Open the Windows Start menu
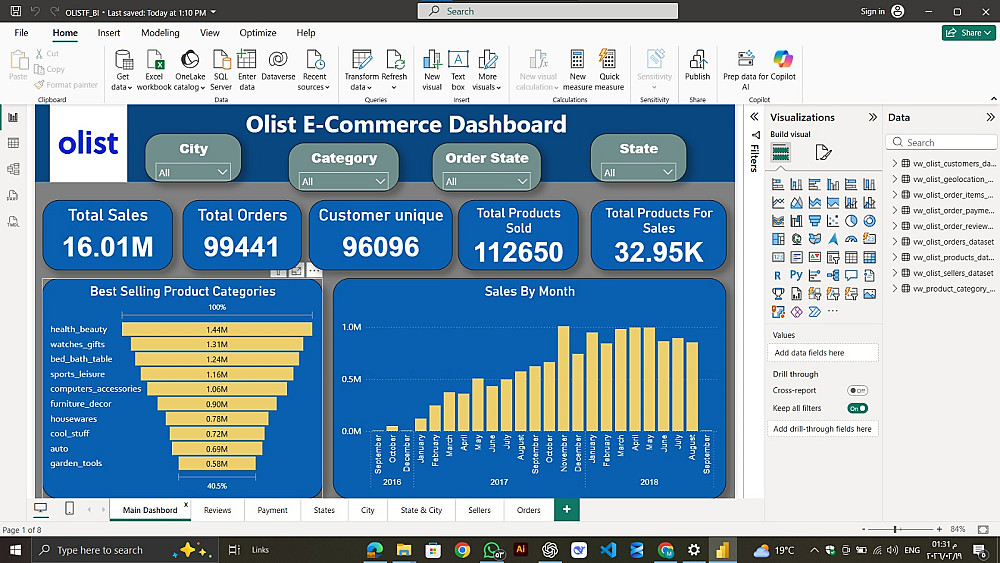Image resolution: width=1000 pixels, height=563 pixels. click(x=15, y=550)
